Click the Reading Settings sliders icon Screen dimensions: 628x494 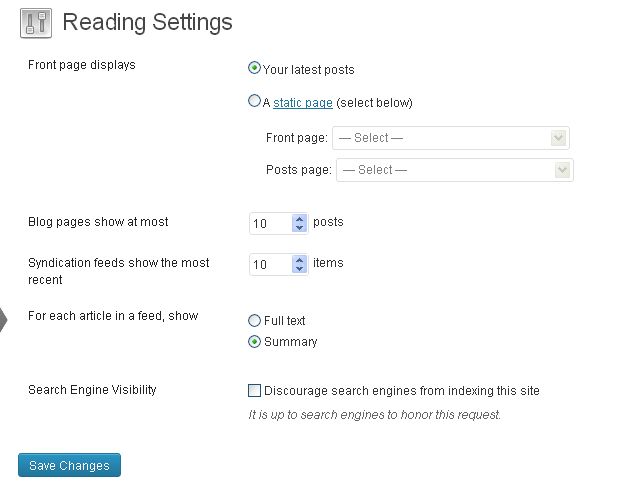35,23
